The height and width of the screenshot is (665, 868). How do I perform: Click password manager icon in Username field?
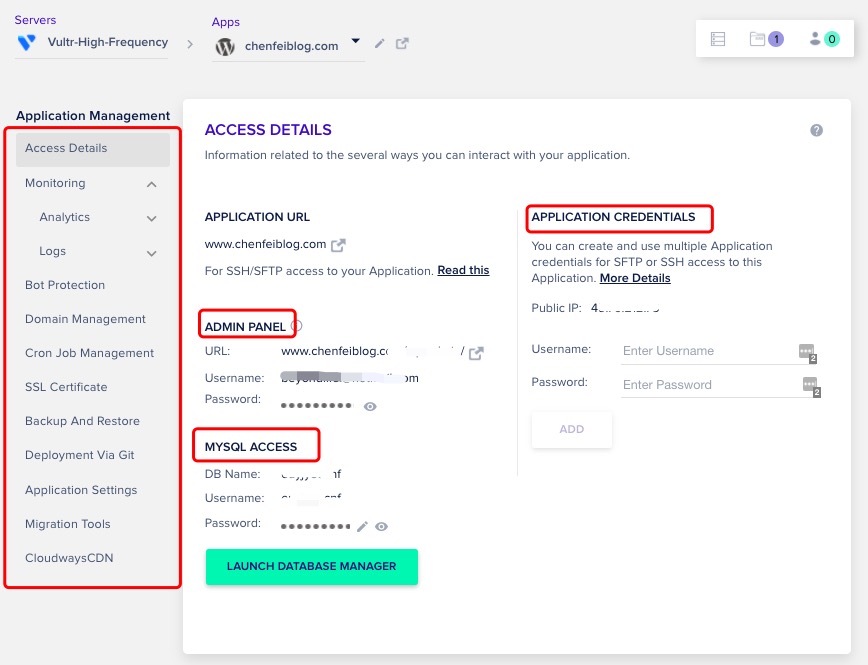808,353
